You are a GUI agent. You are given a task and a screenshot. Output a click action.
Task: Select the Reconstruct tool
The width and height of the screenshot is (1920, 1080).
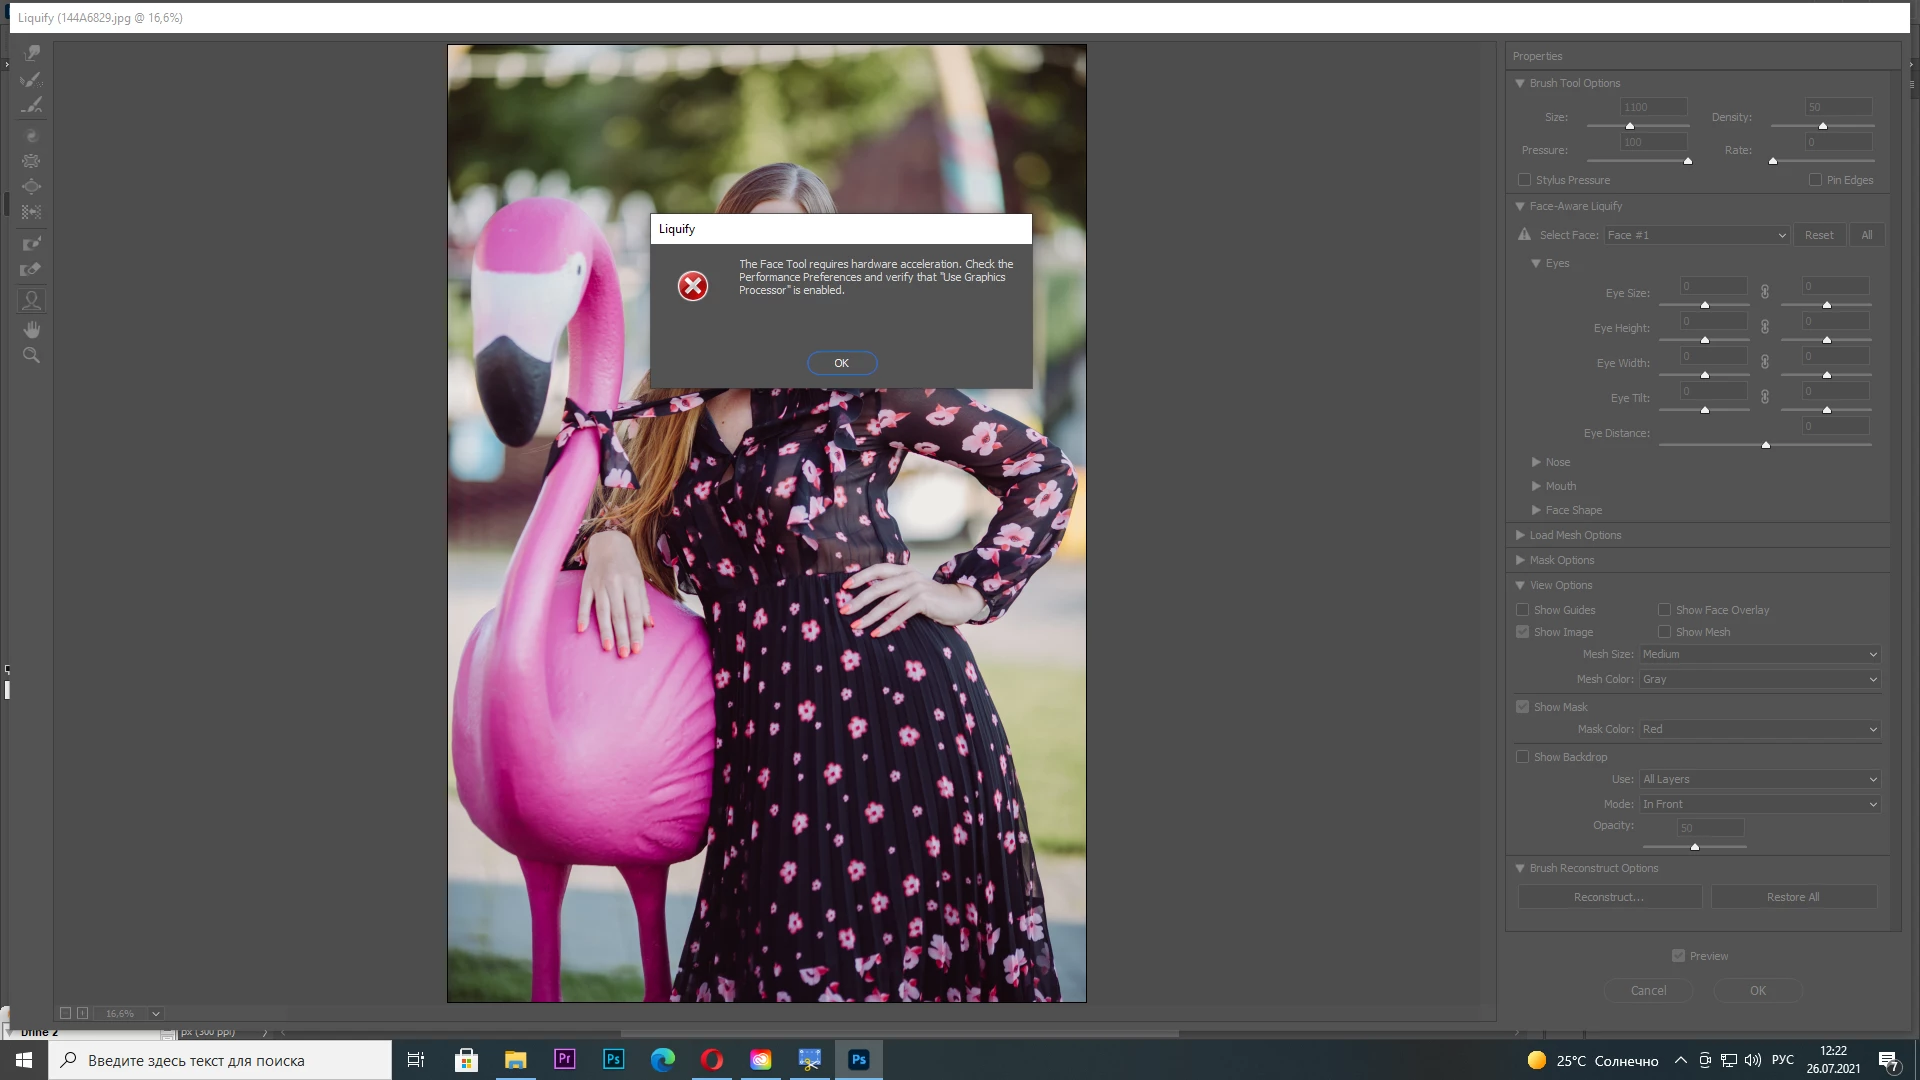point(32,79)
